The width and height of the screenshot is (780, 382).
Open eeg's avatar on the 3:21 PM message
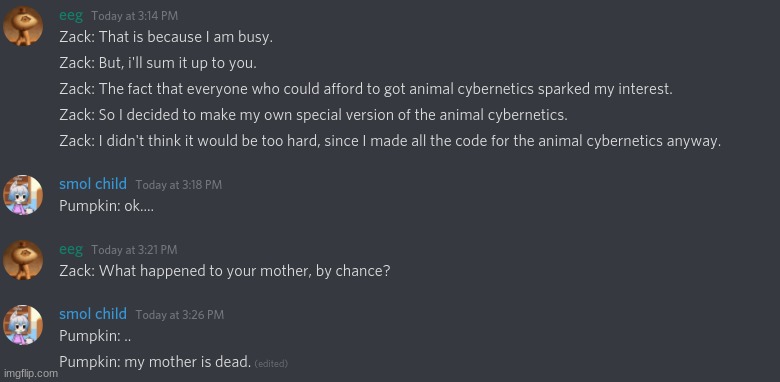pyautogui.click(x=22, y=260)
